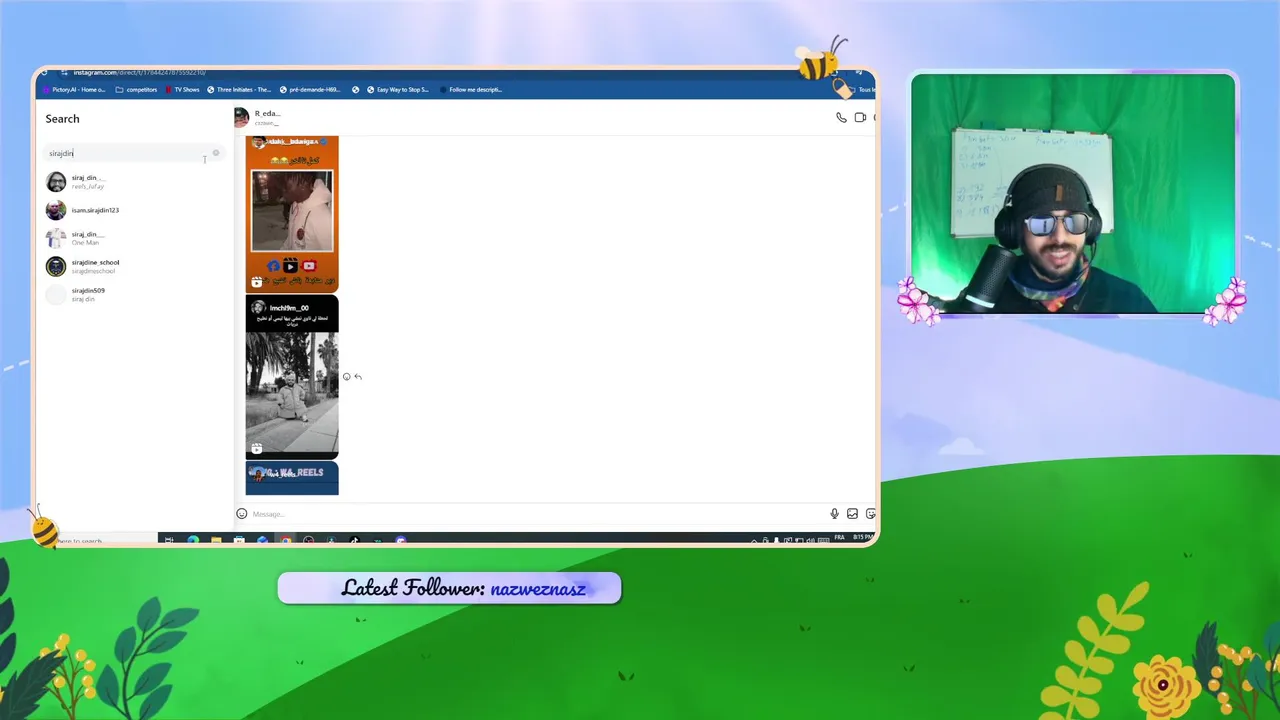Open search result isam.sirajdin123

click(x=133, y=210)
